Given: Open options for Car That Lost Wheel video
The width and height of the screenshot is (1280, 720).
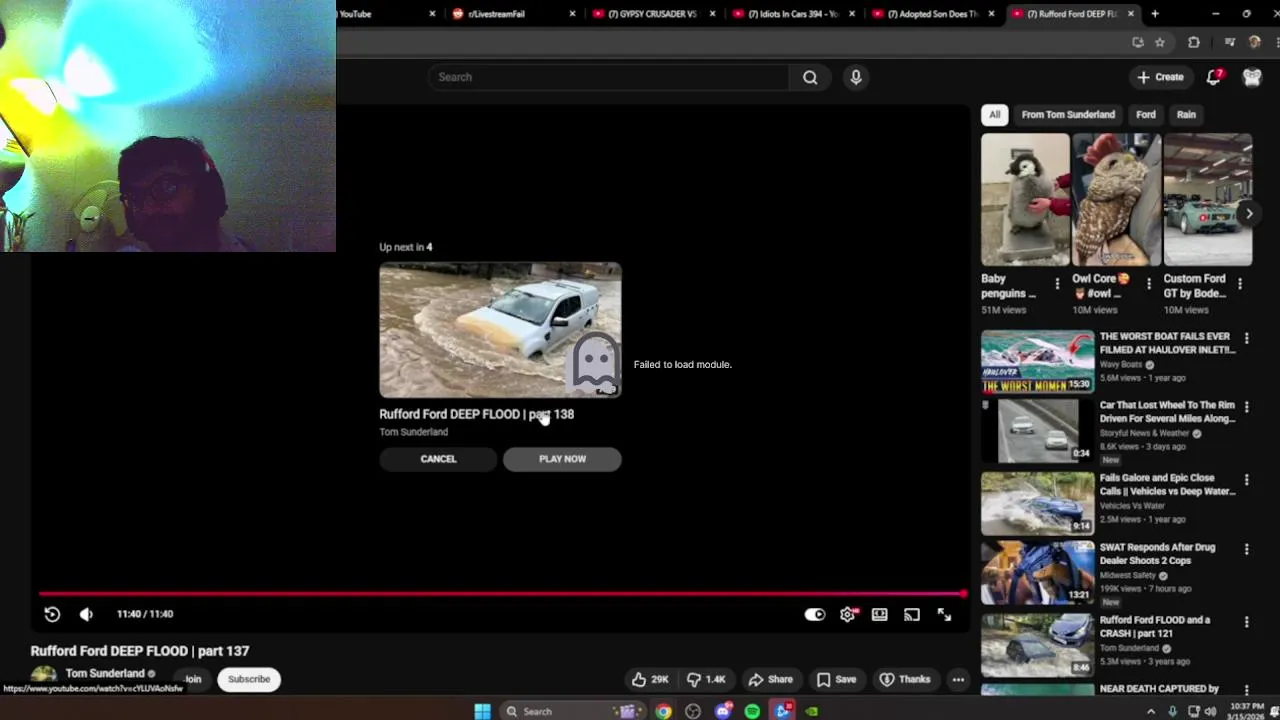Looking at the screenshot, I should (x=1246, y=407).
